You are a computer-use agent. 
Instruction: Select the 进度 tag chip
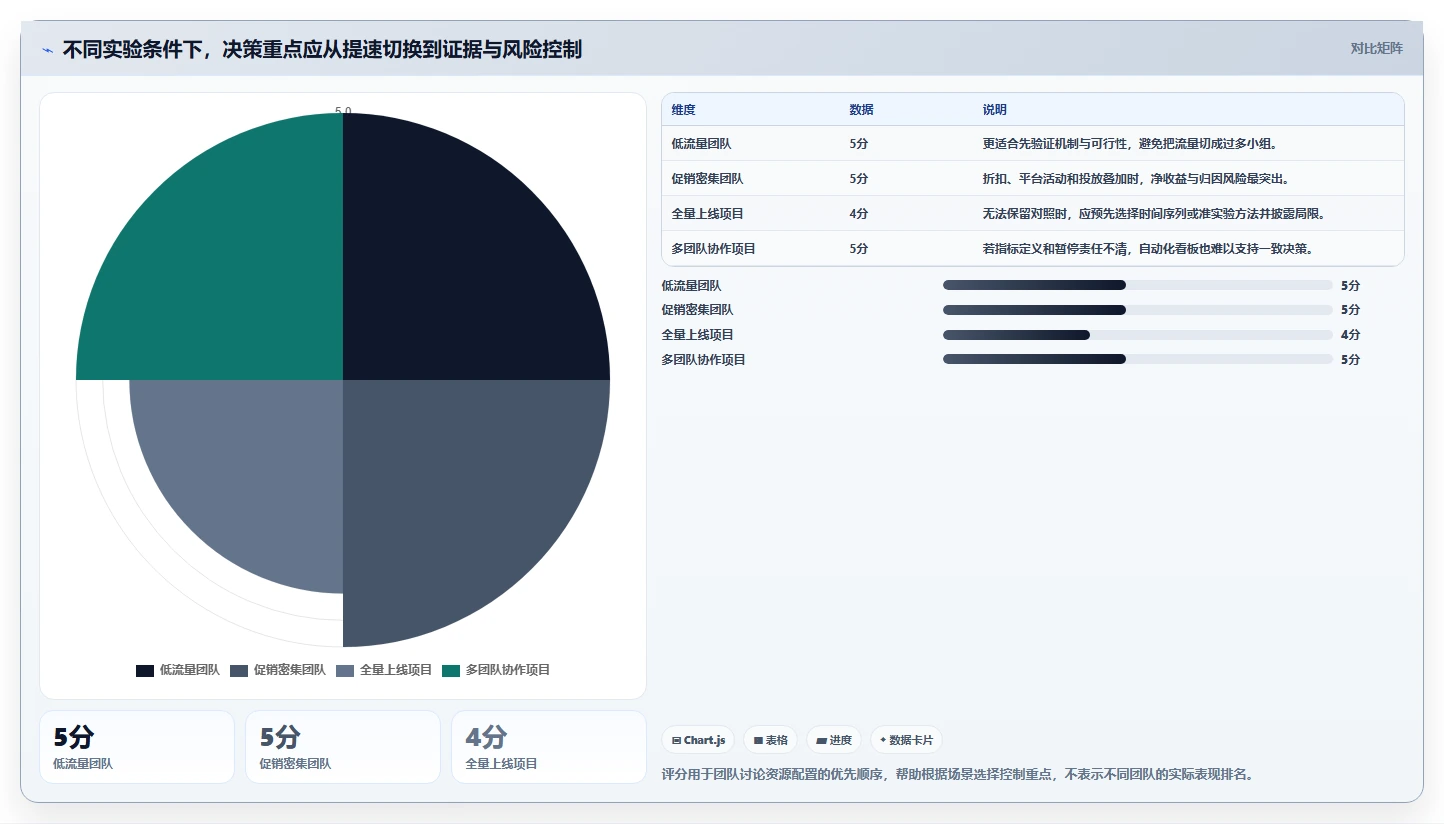(x=833, y=740)
